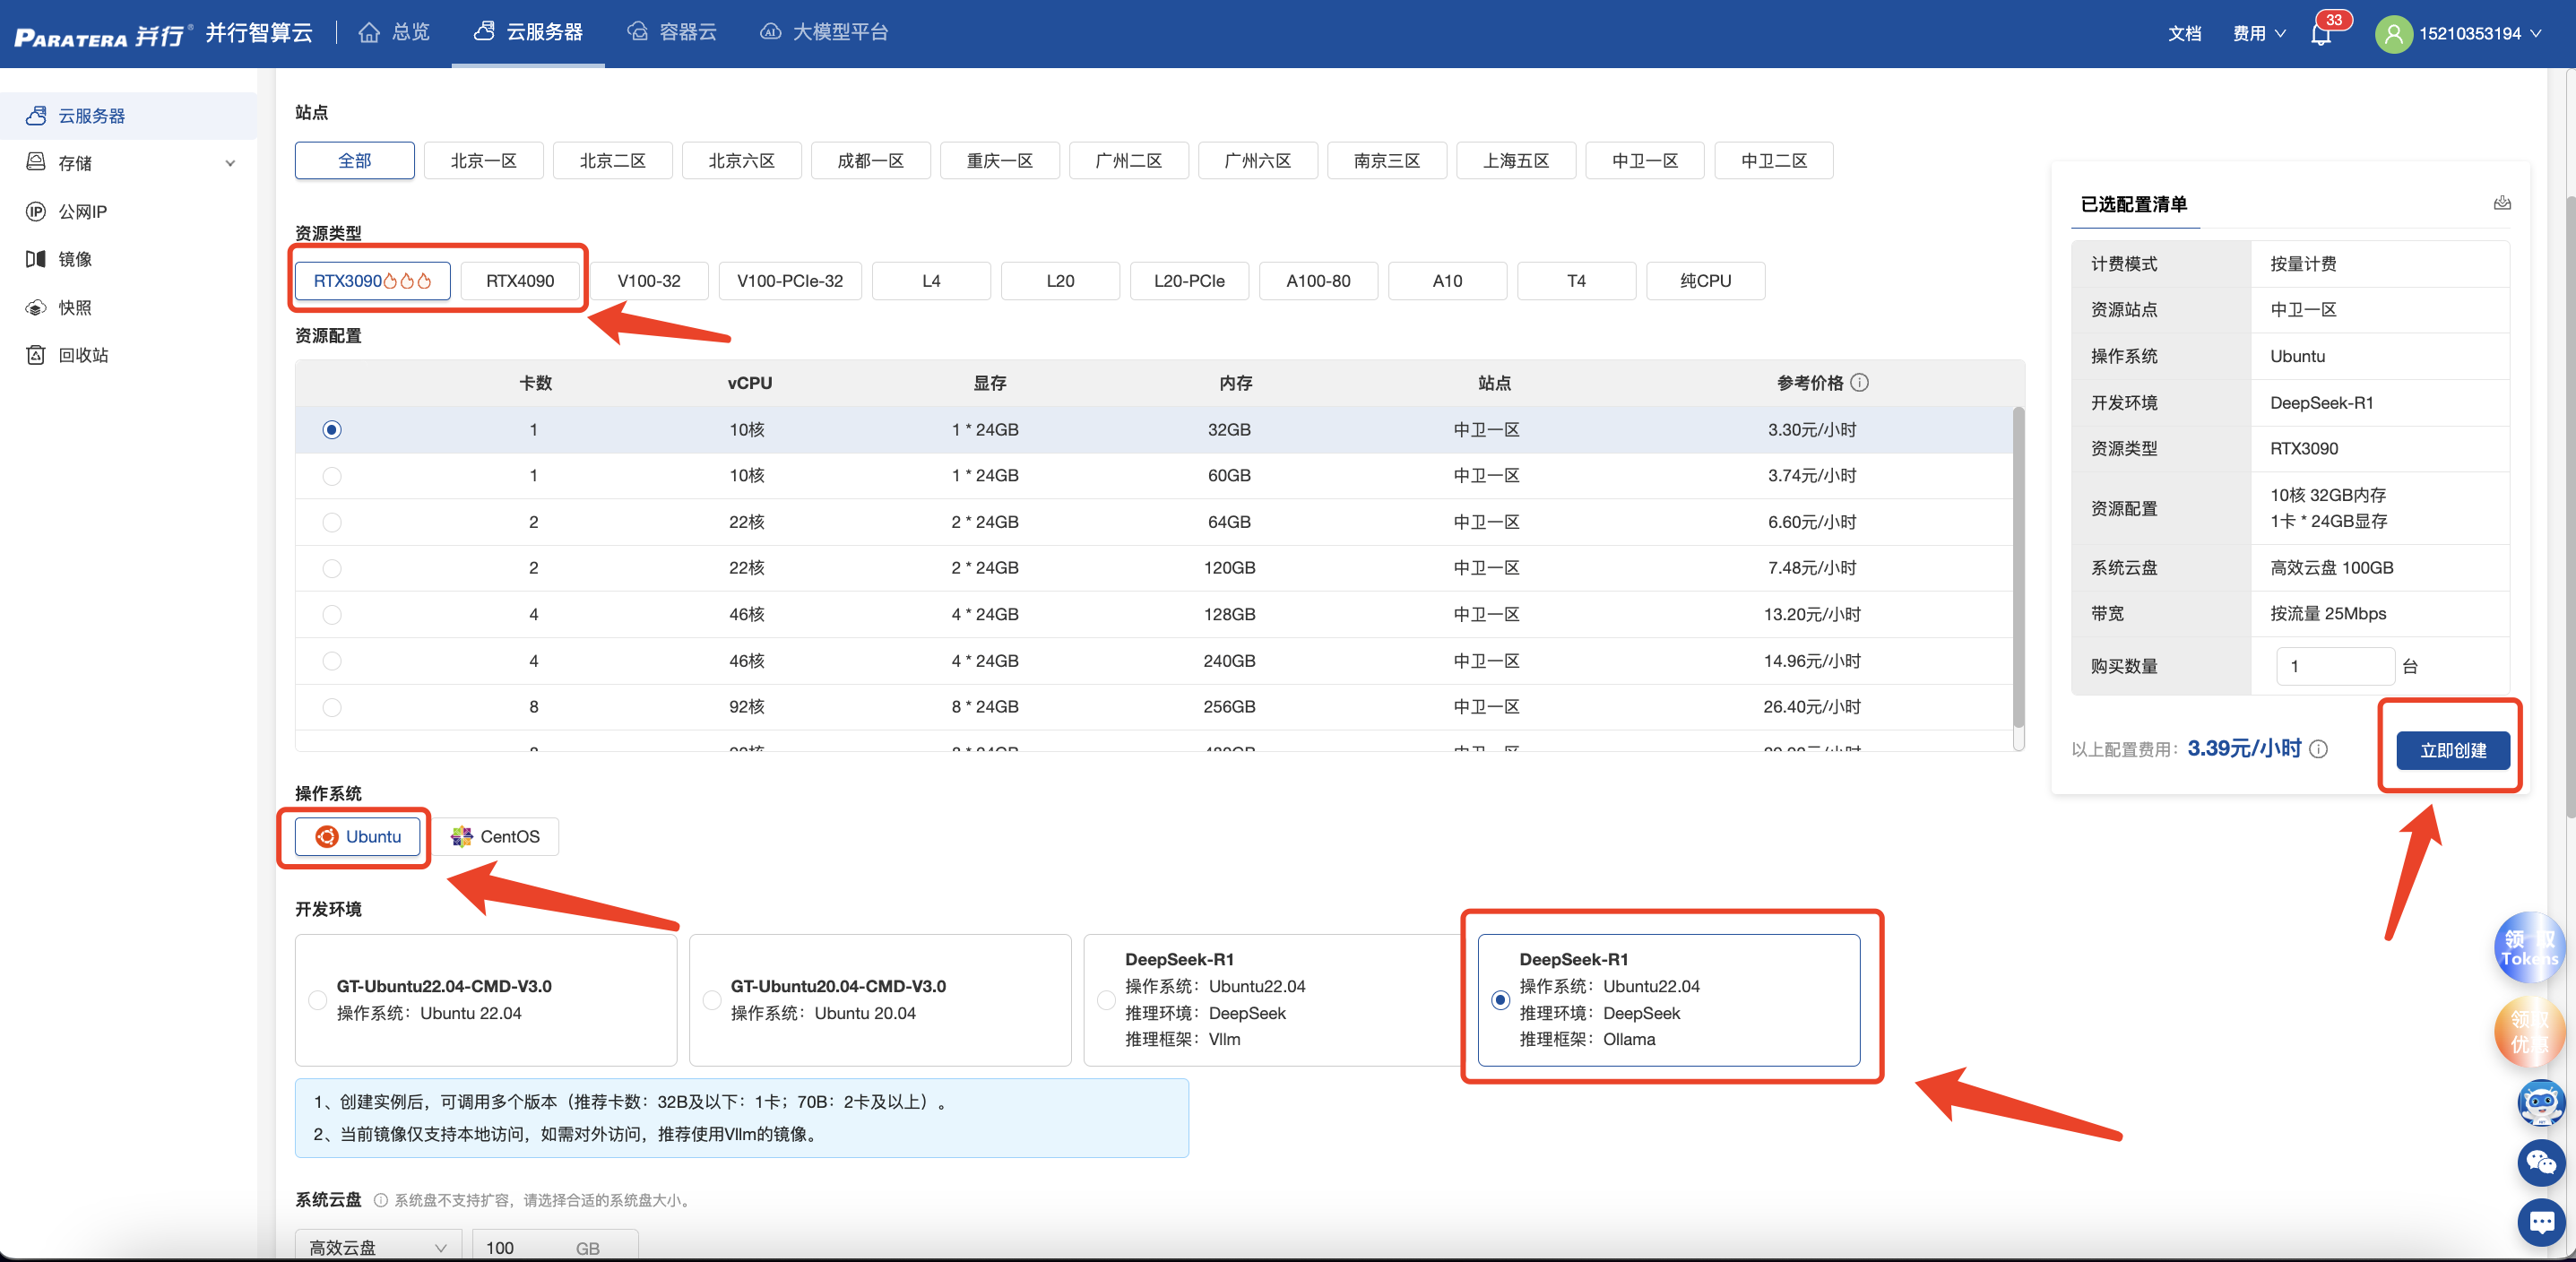
Task: Select the GT-Ubuntu22.04-CMD-V3.0 environment
Action: (x=486, y=1000)
